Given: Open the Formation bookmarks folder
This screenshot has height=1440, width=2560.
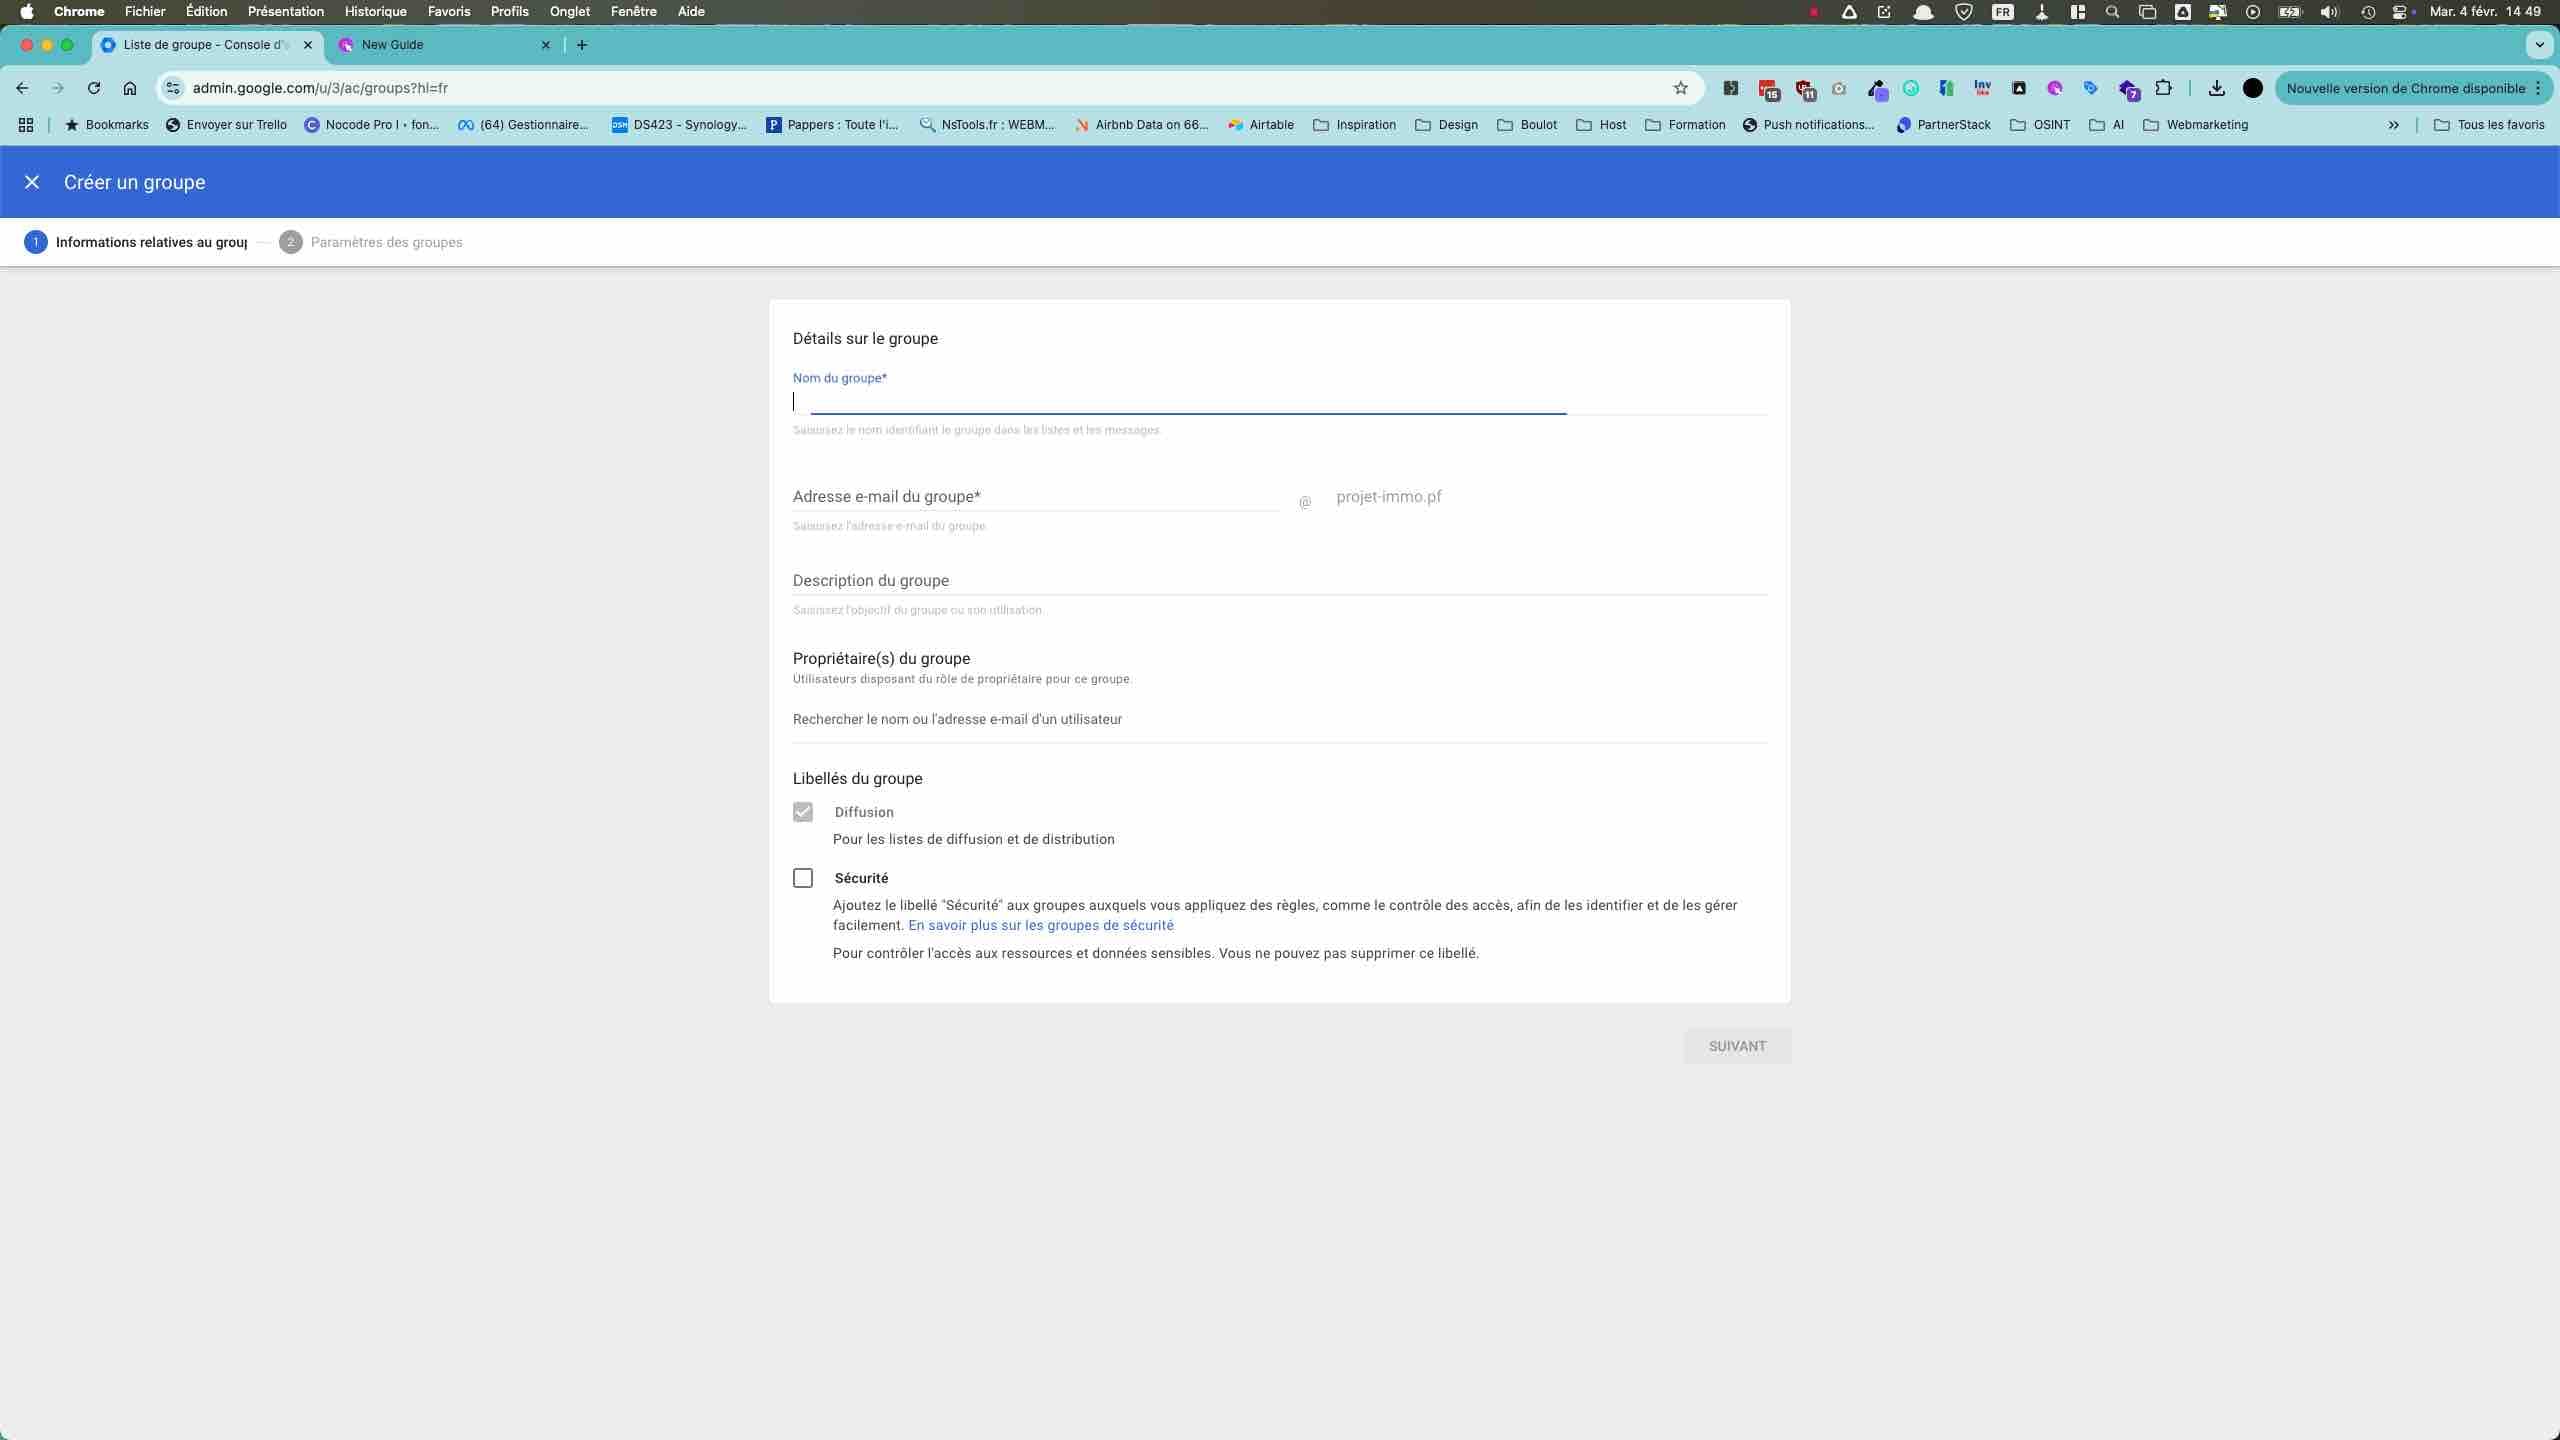Looking at the screenshot, I should pos(1685,125).
